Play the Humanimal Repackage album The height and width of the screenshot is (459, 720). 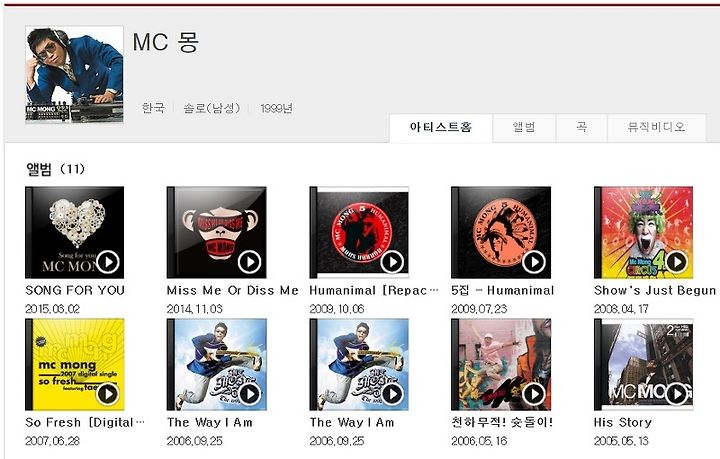pos(392,262)
